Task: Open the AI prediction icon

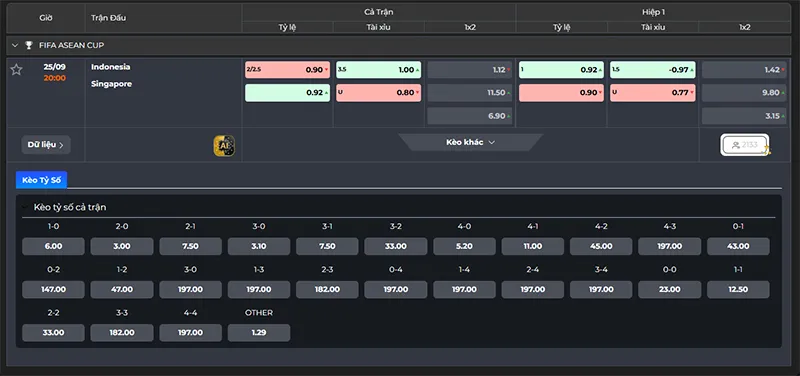Action: click(224, 145)
